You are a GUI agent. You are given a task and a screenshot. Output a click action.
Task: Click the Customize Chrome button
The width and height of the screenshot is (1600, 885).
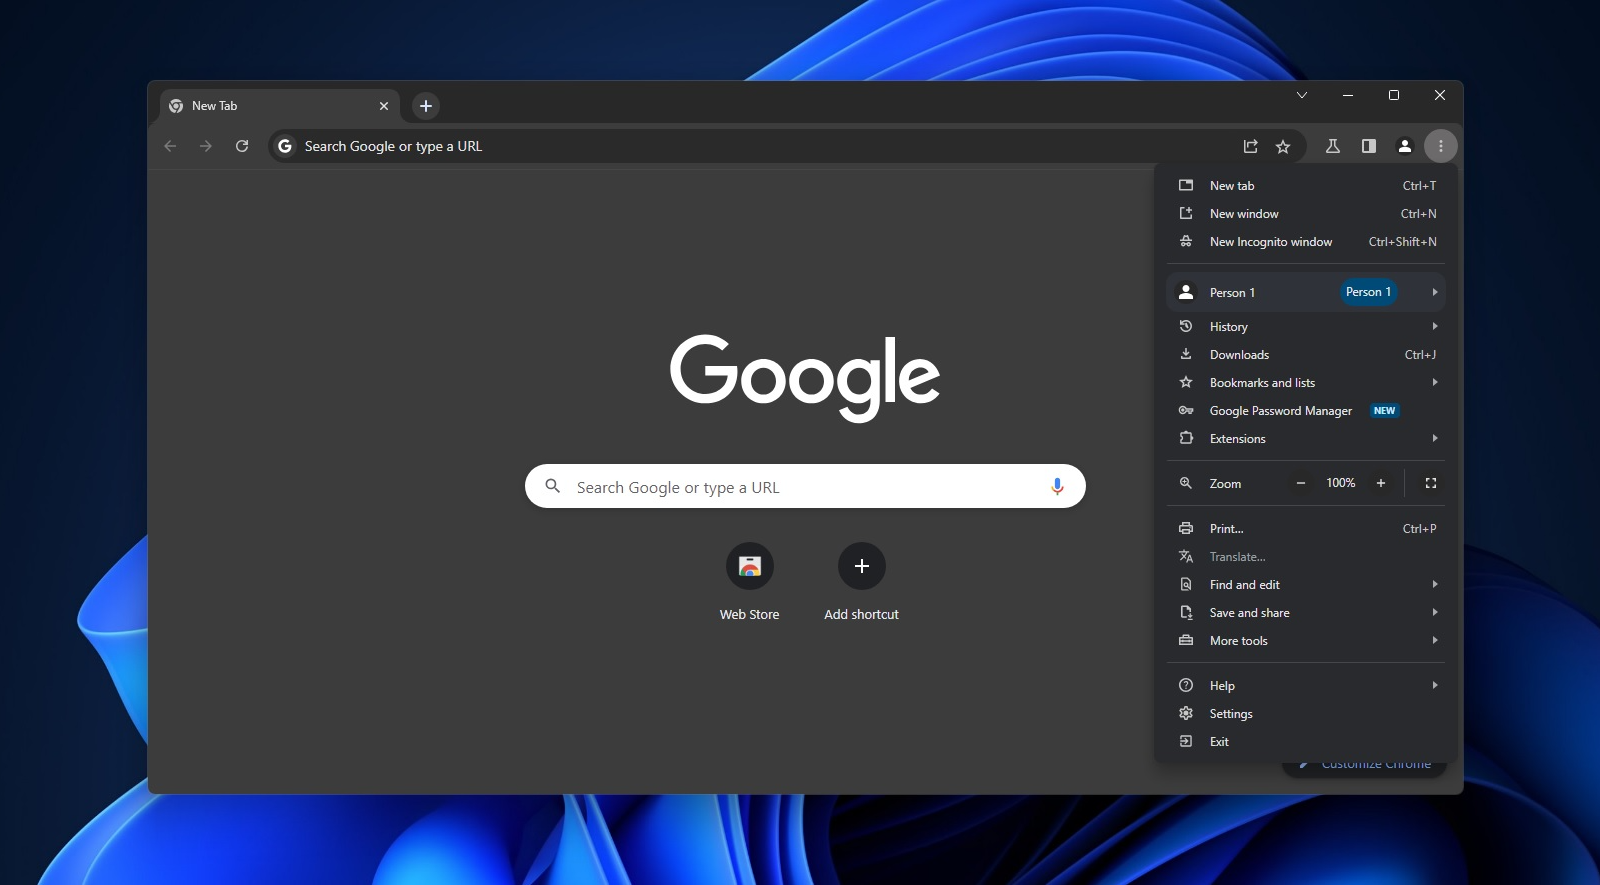click(x=1365, y=766)
